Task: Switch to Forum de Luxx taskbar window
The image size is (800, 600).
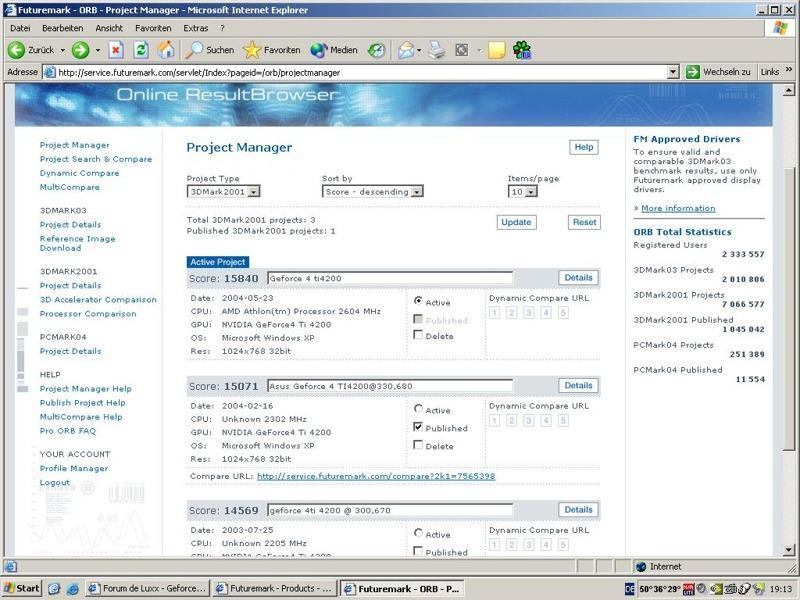Action: click(147, 589)
